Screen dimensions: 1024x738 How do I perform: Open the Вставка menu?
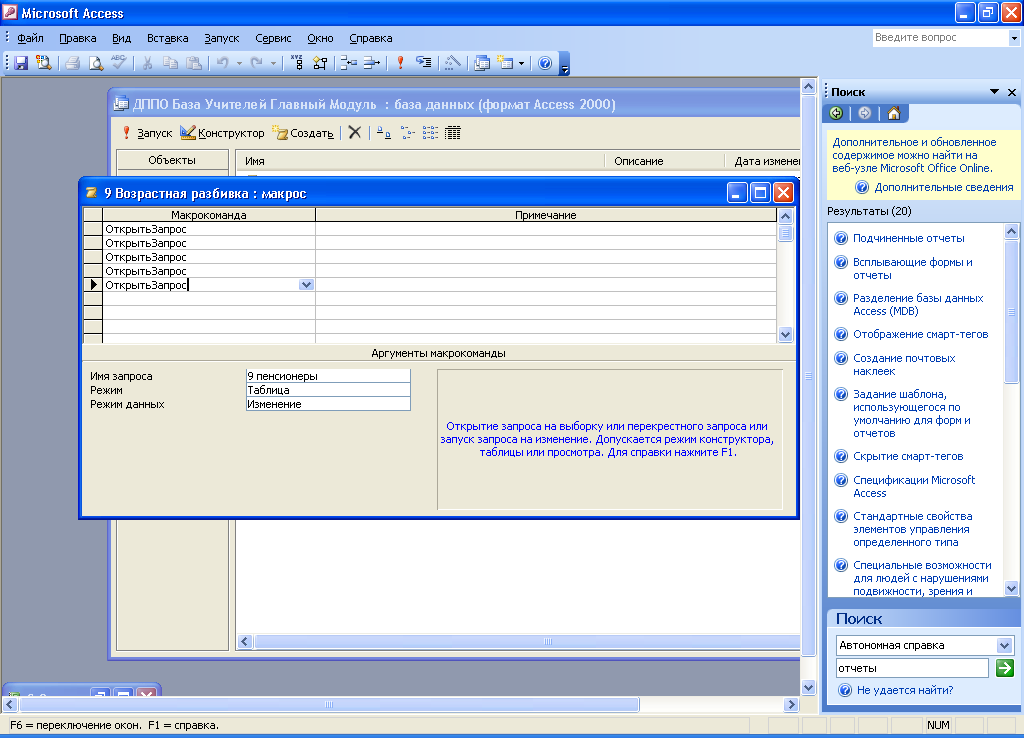coord(168,39)
